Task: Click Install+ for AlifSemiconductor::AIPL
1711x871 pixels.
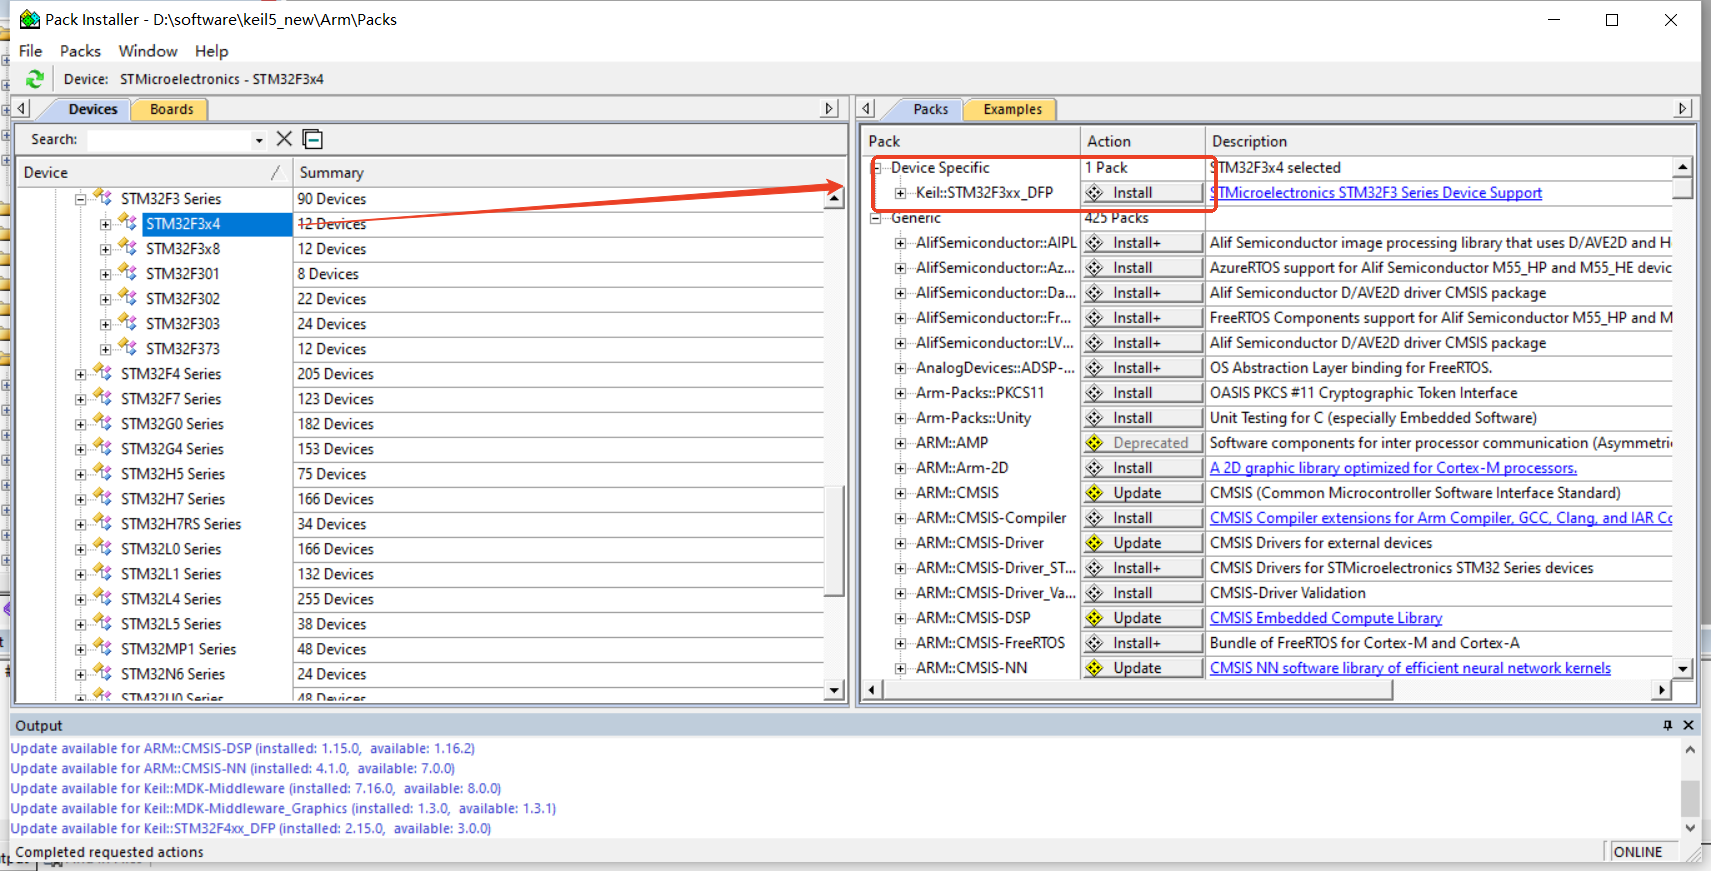Action: [1142, 243]
